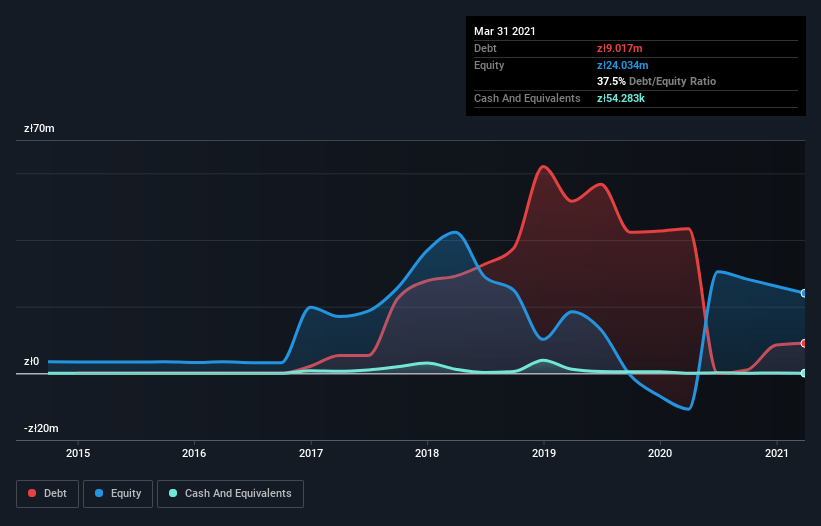Select the Equity endpoint marker on chart
This screenshot has width=821, height=526.
pos(804,293)
